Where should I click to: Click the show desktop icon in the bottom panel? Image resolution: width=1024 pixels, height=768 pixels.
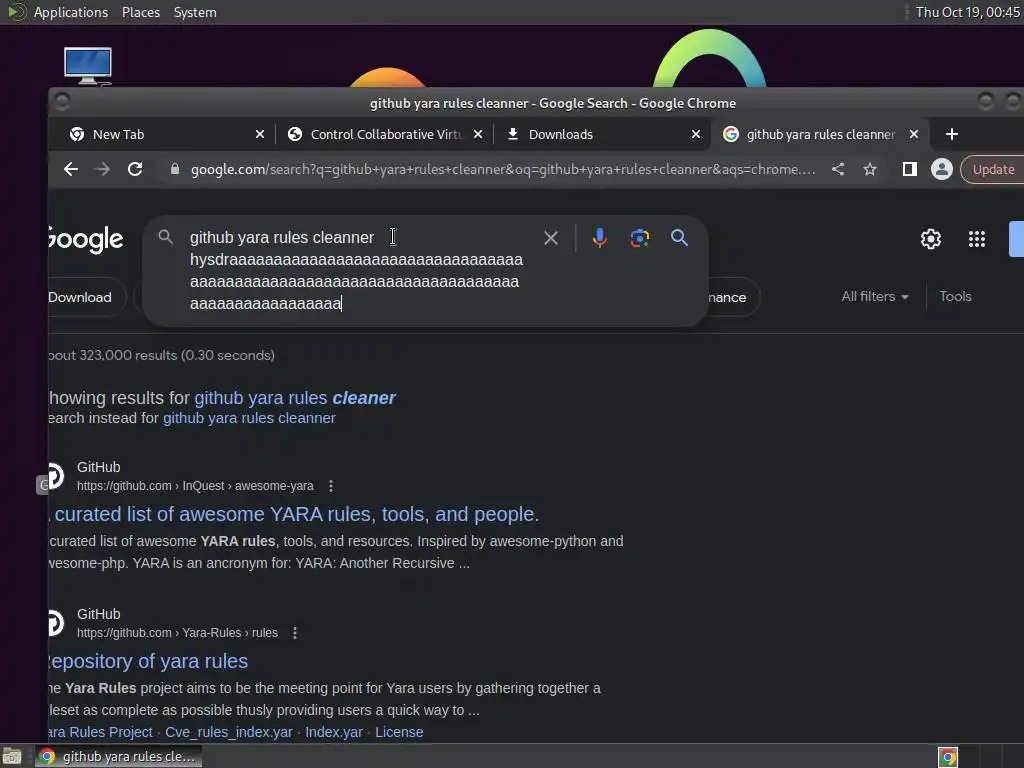[x=12, y=758]
